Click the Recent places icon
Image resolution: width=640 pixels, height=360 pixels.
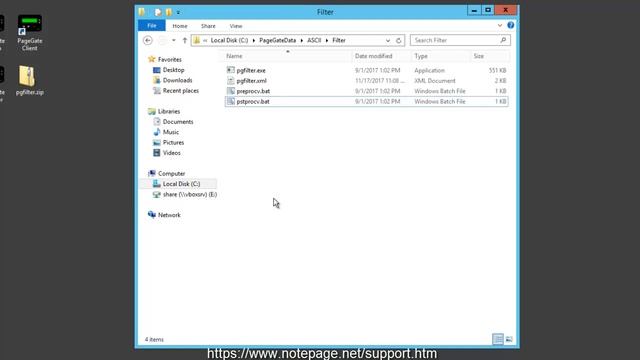(157, 91)
